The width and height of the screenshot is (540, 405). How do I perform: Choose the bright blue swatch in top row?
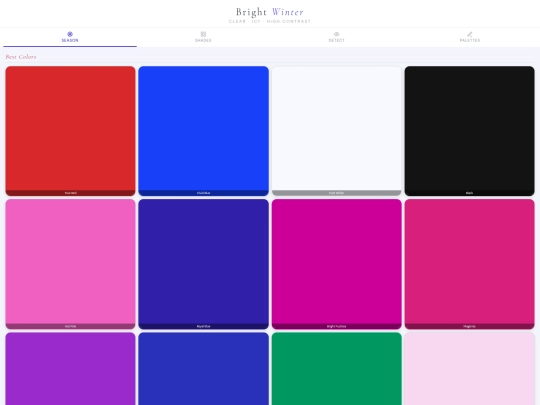pyautogui.click(x=204, y=131)
